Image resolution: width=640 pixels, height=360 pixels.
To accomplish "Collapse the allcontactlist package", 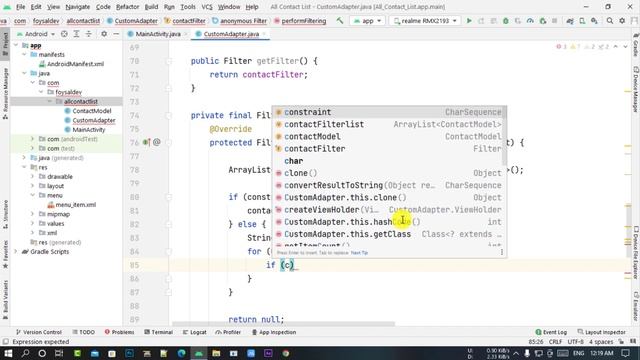I will [50, 101].
